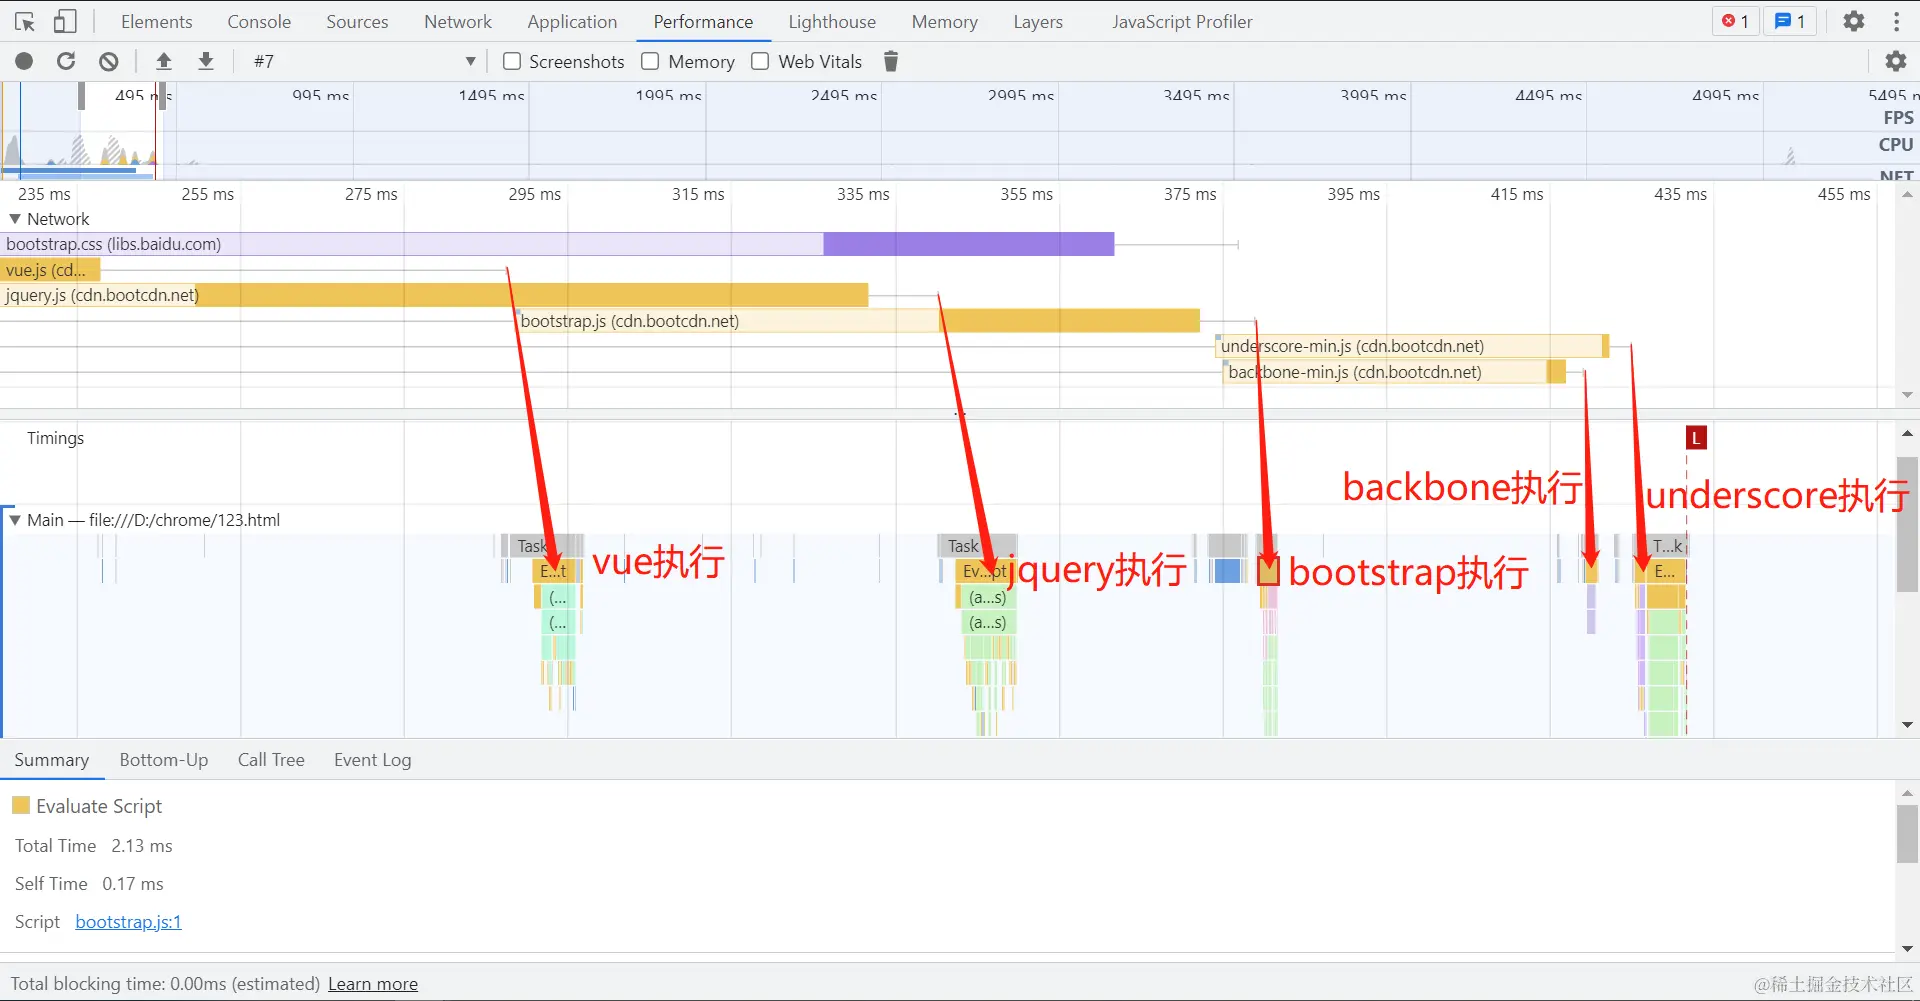This screenshot has height=1001, width=1920.
Task: Toggle the device toolbar icon
Action: [65, 21]
